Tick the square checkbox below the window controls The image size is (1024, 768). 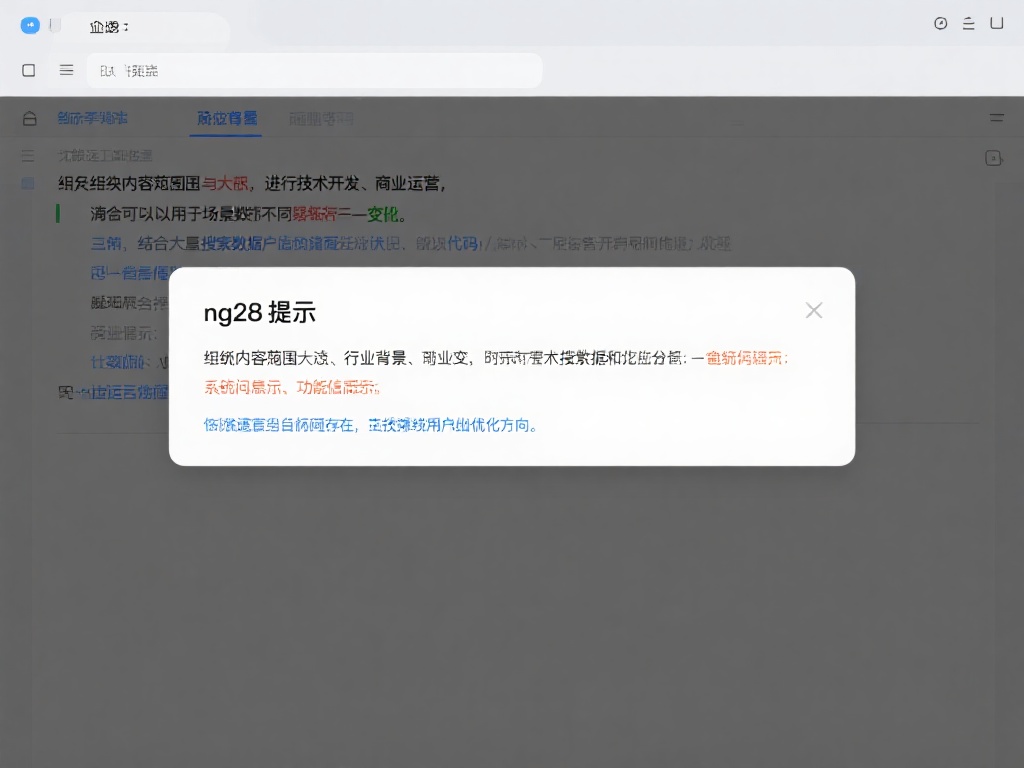pyautogui.click(x=29, y=70)
